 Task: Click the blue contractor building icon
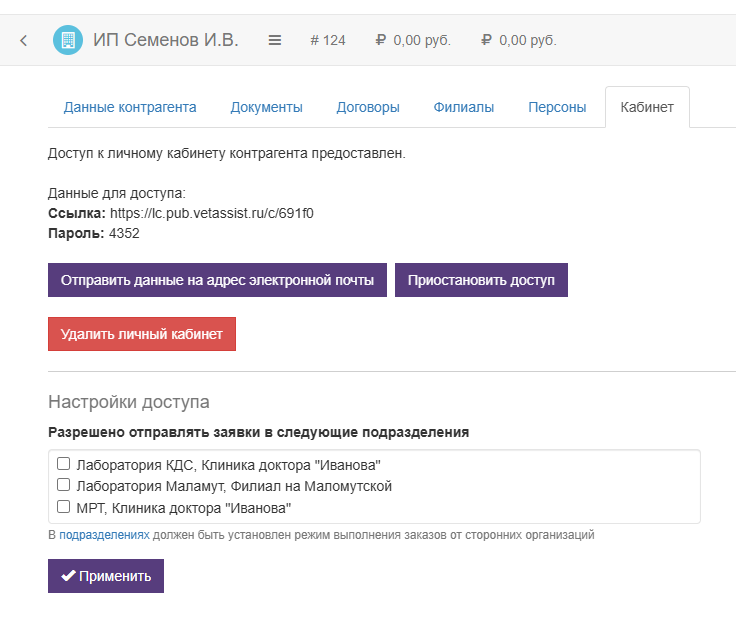point(68,41)
